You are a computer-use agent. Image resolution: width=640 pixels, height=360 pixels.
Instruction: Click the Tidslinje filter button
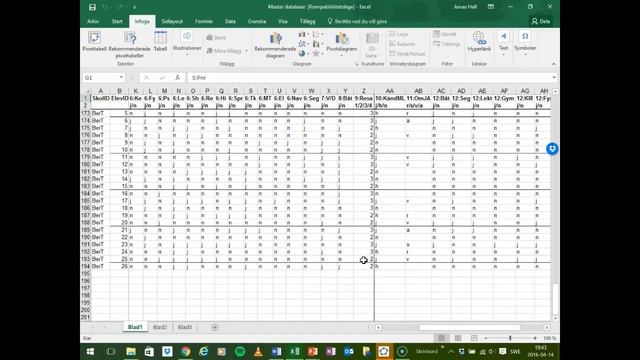pos(447,44)
